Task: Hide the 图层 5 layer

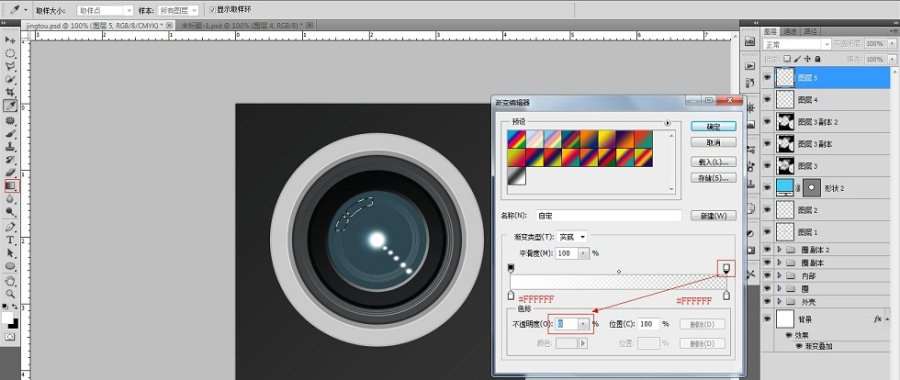Action: coord(767,77)
